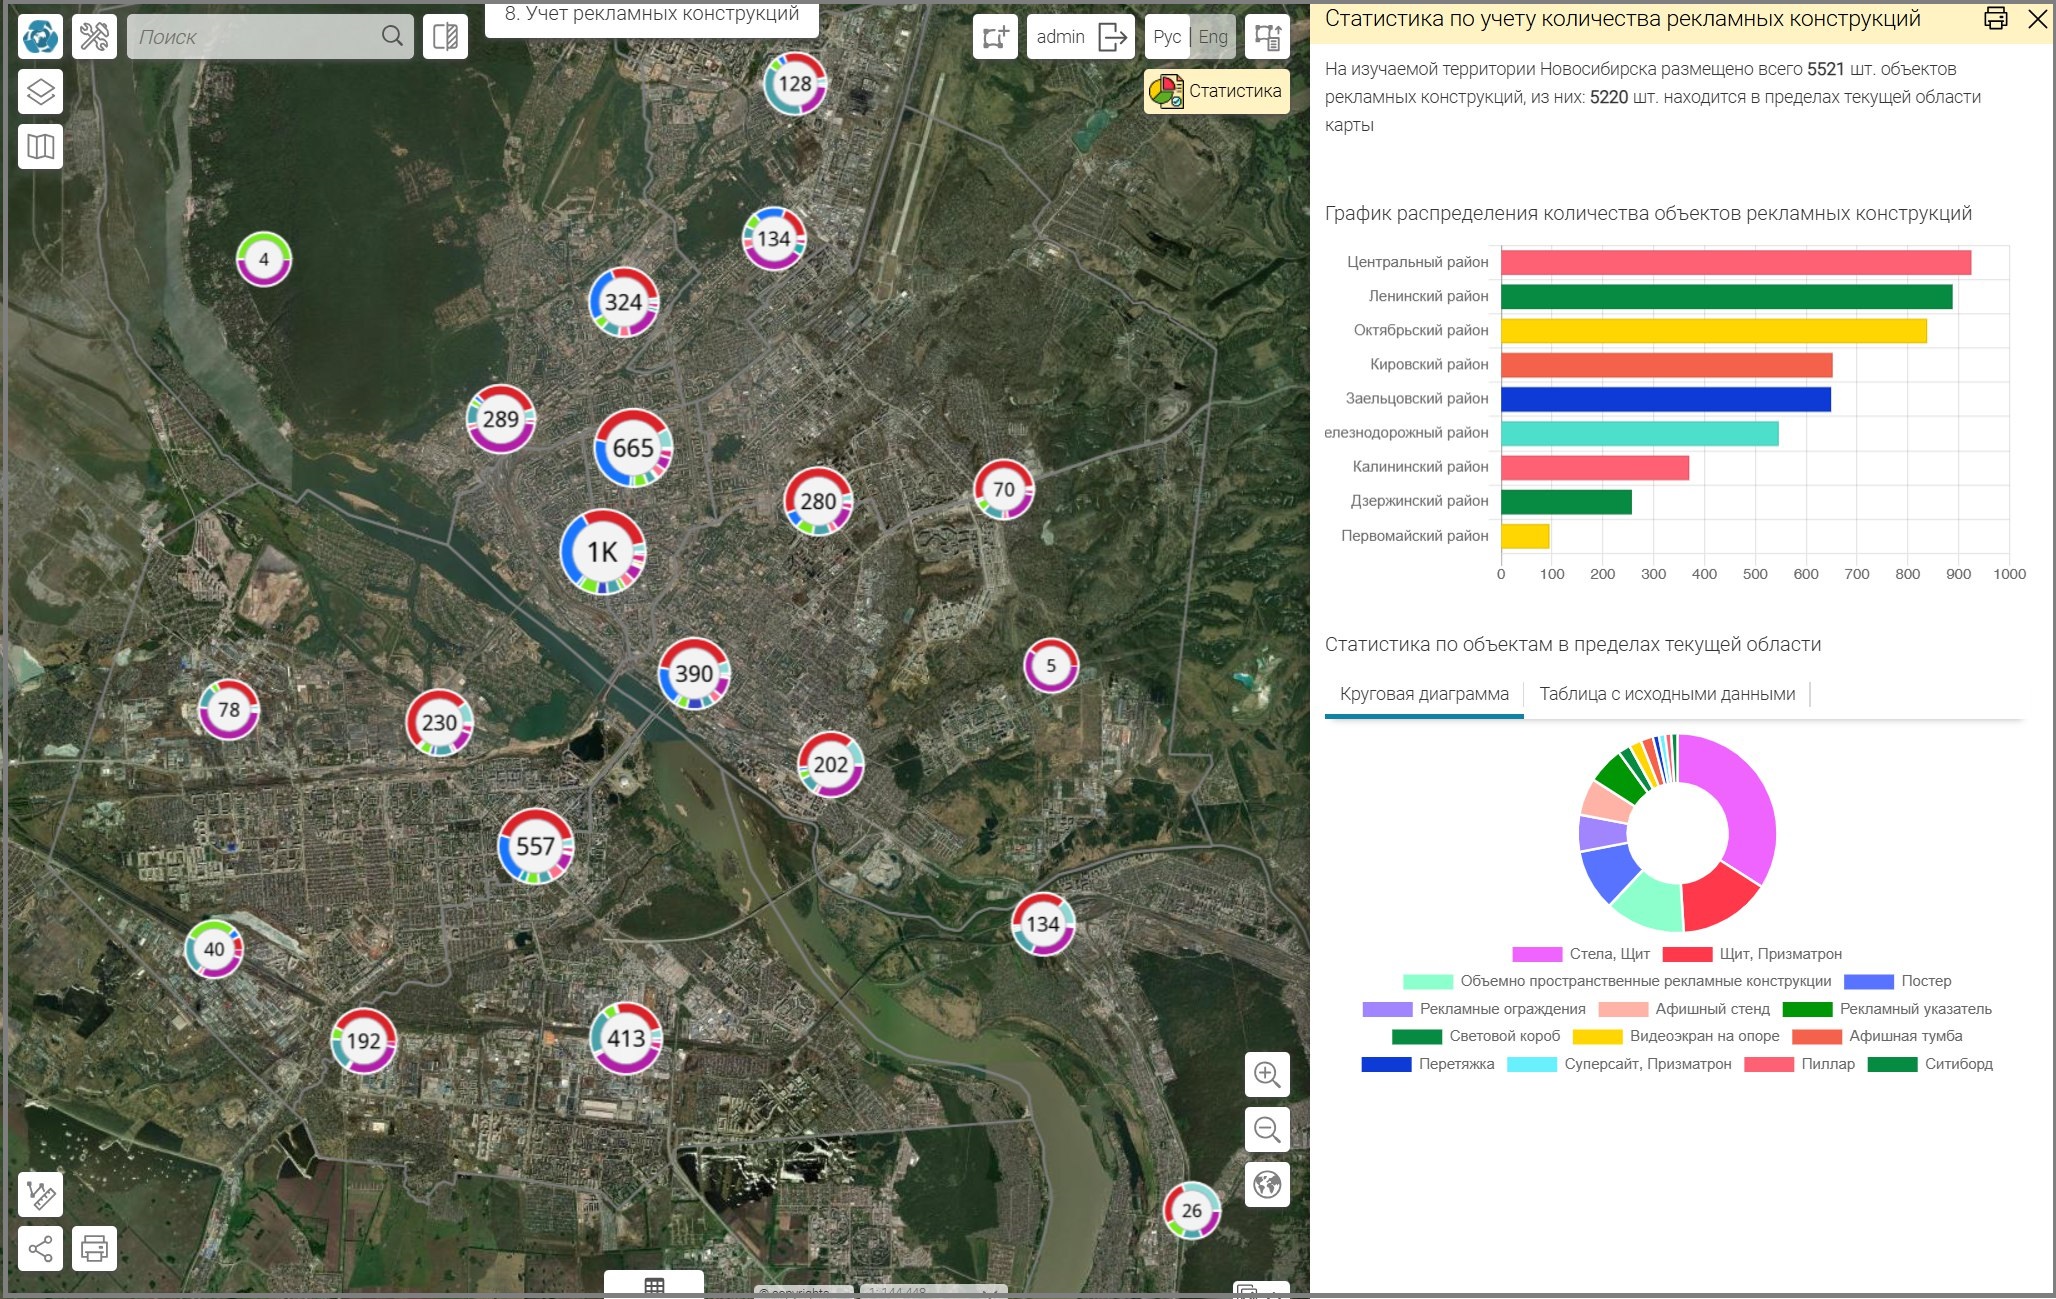The image size is (2056, 1299).
Task: Zoom in on the map
Action: click(x=1267, y=1075)
